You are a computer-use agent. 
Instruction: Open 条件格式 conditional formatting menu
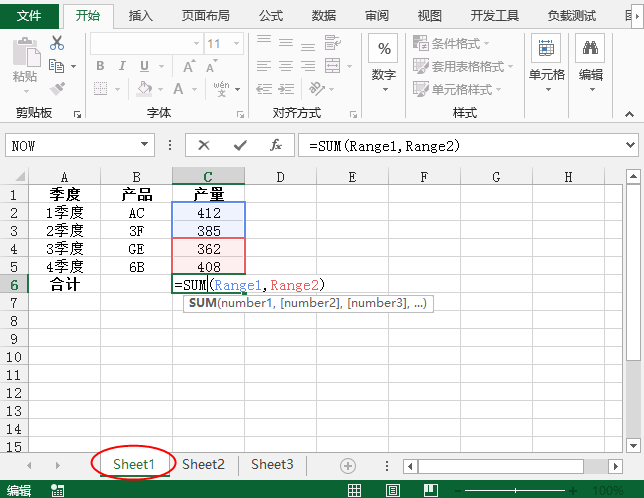point(451,43)
